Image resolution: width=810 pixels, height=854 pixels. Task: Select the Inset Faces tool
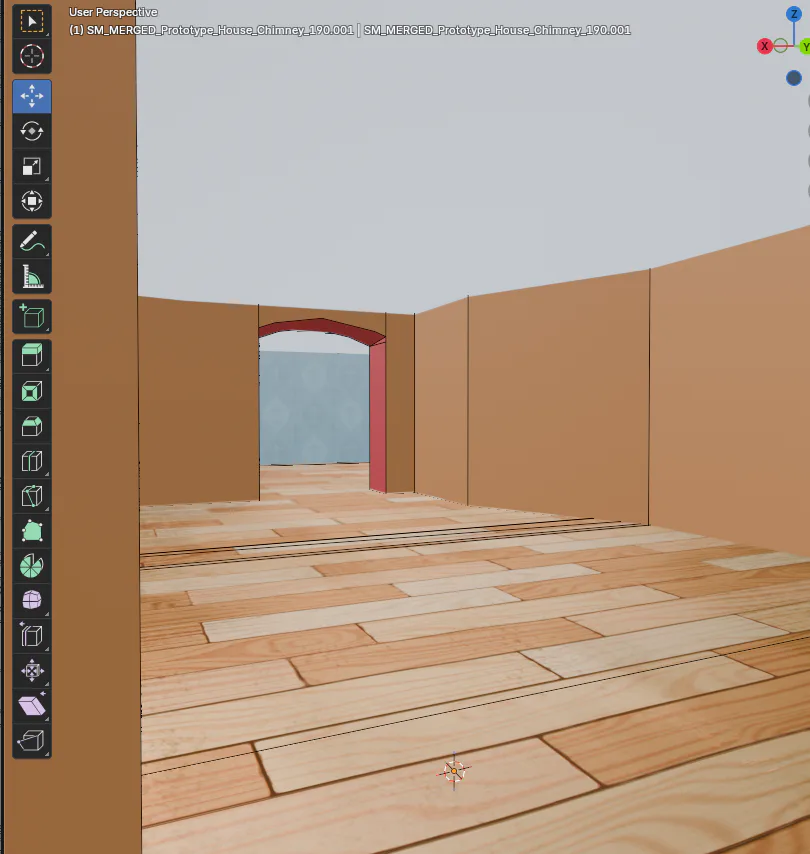[32, 391]
